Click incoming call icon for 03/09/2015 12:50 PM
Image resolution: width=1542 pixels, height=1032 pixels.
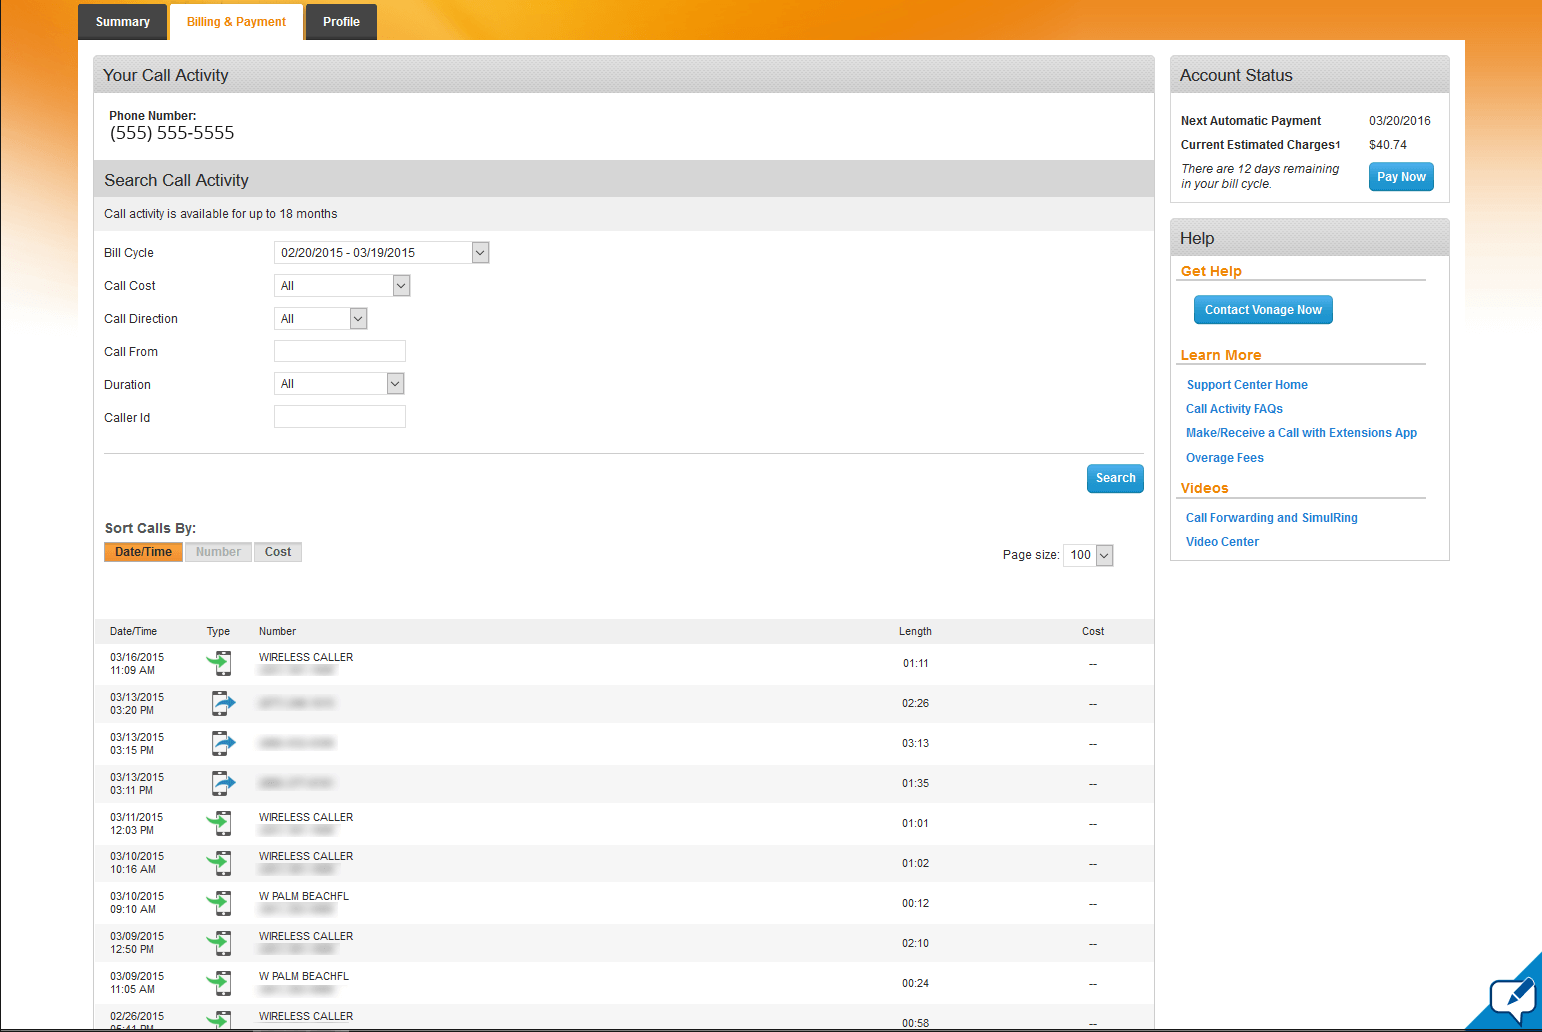point(219,943)
